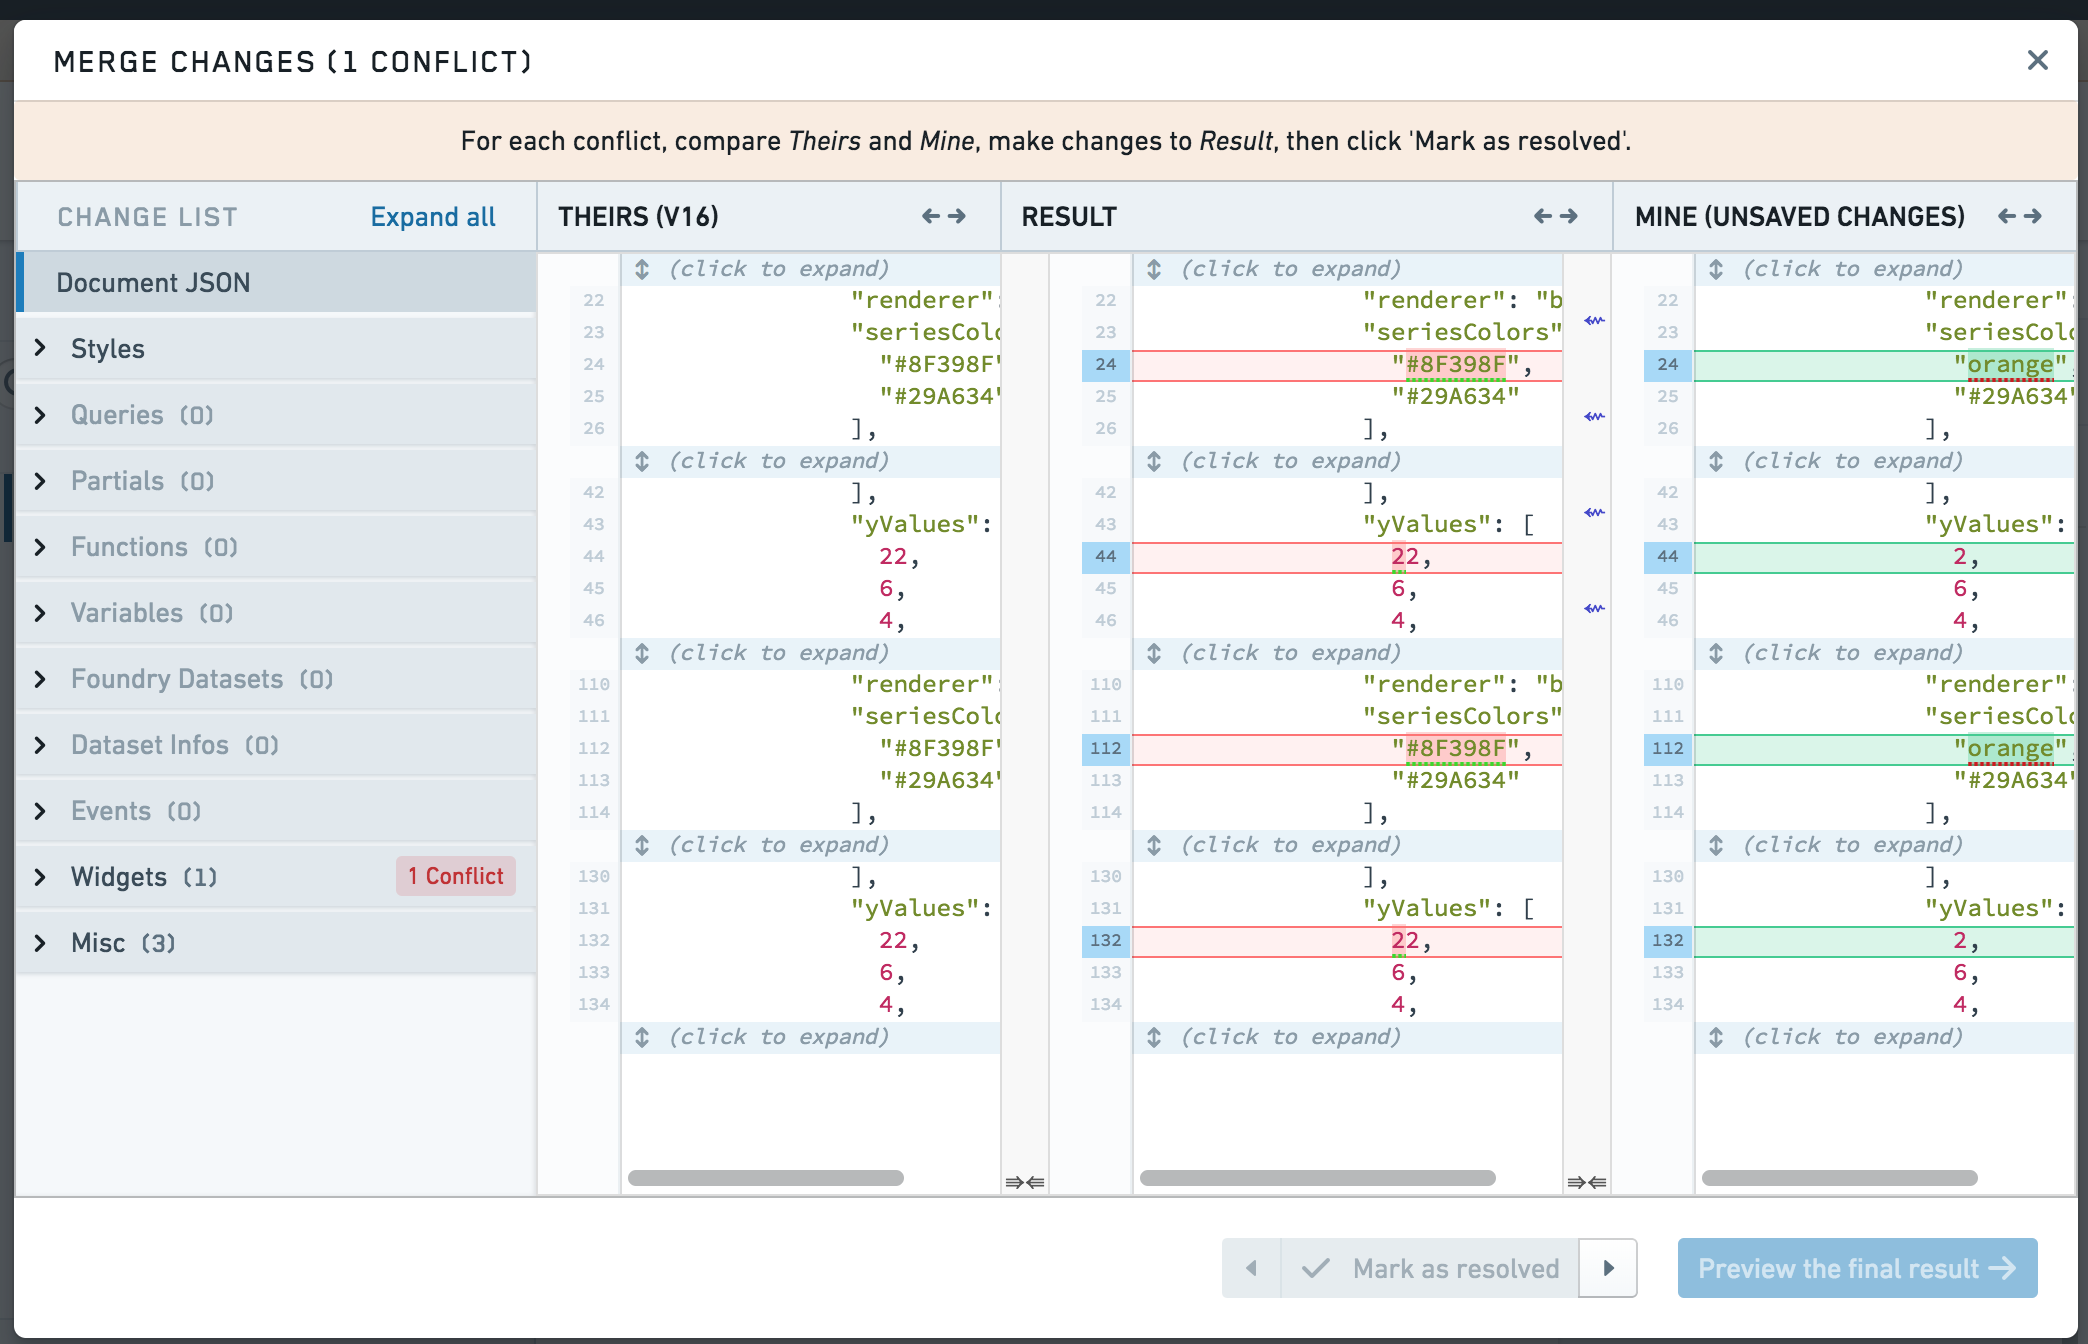Expand the Styles section

pyautogui.click(x=40, y=348)
